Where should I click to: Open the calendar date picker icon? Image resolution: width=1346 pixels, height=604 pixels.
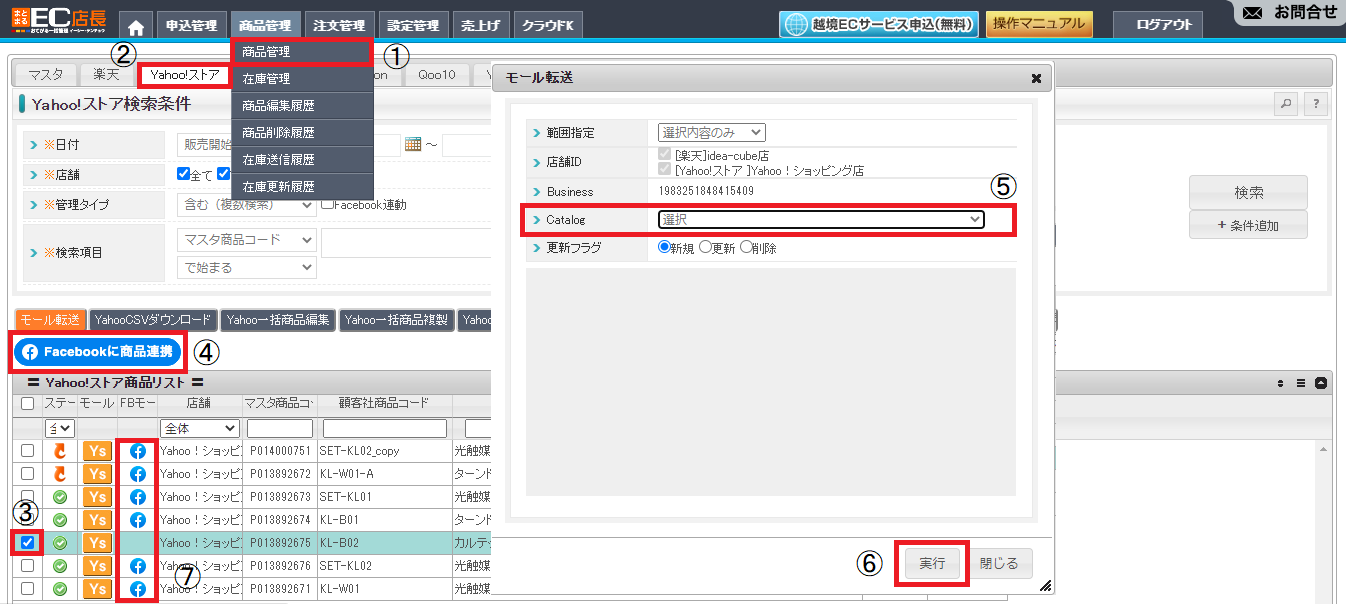(x=414, y=145)
